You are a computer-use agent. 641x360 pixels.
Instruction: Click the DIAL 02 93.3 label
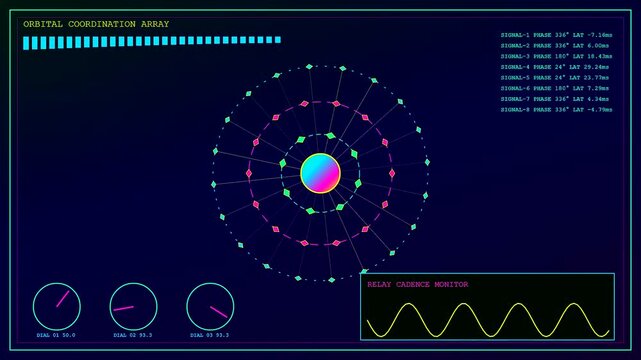pyautogui.click(x=133, y=335)
